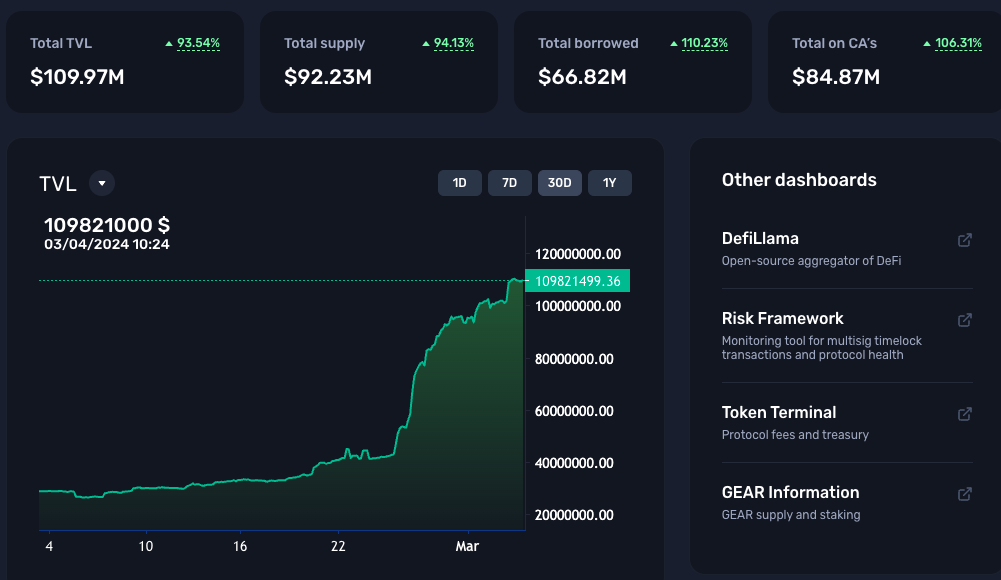Switch chart range to 1D
The height and width of the screenshot is (580, 1001).
(460, 183)
